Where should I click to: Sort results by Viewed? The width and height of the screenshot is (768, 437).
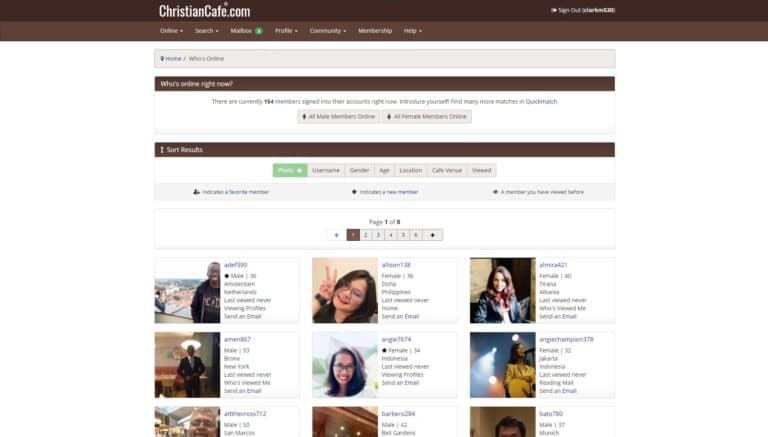481,170
